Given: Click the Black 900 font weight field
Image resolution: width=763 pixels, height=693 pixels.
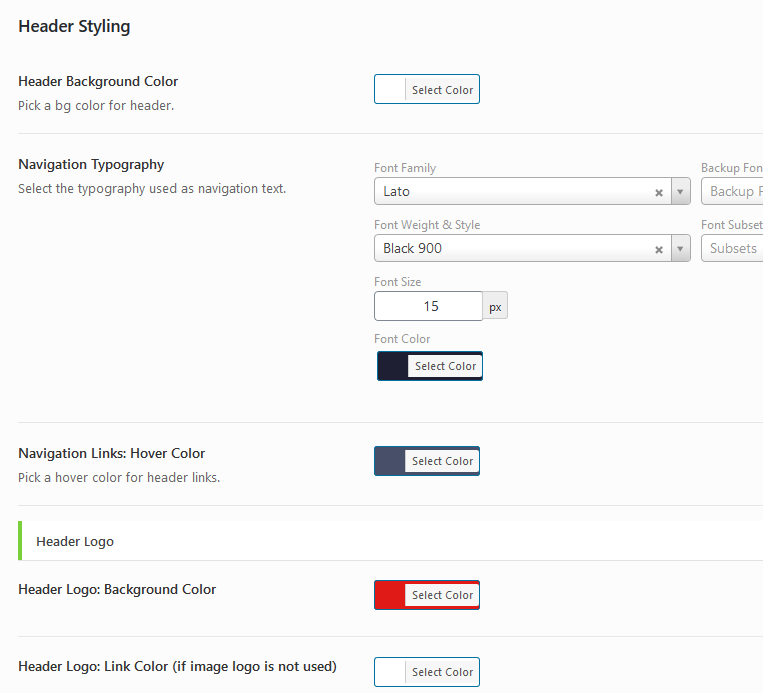Looking at the screenshot, I should point(510,249).
